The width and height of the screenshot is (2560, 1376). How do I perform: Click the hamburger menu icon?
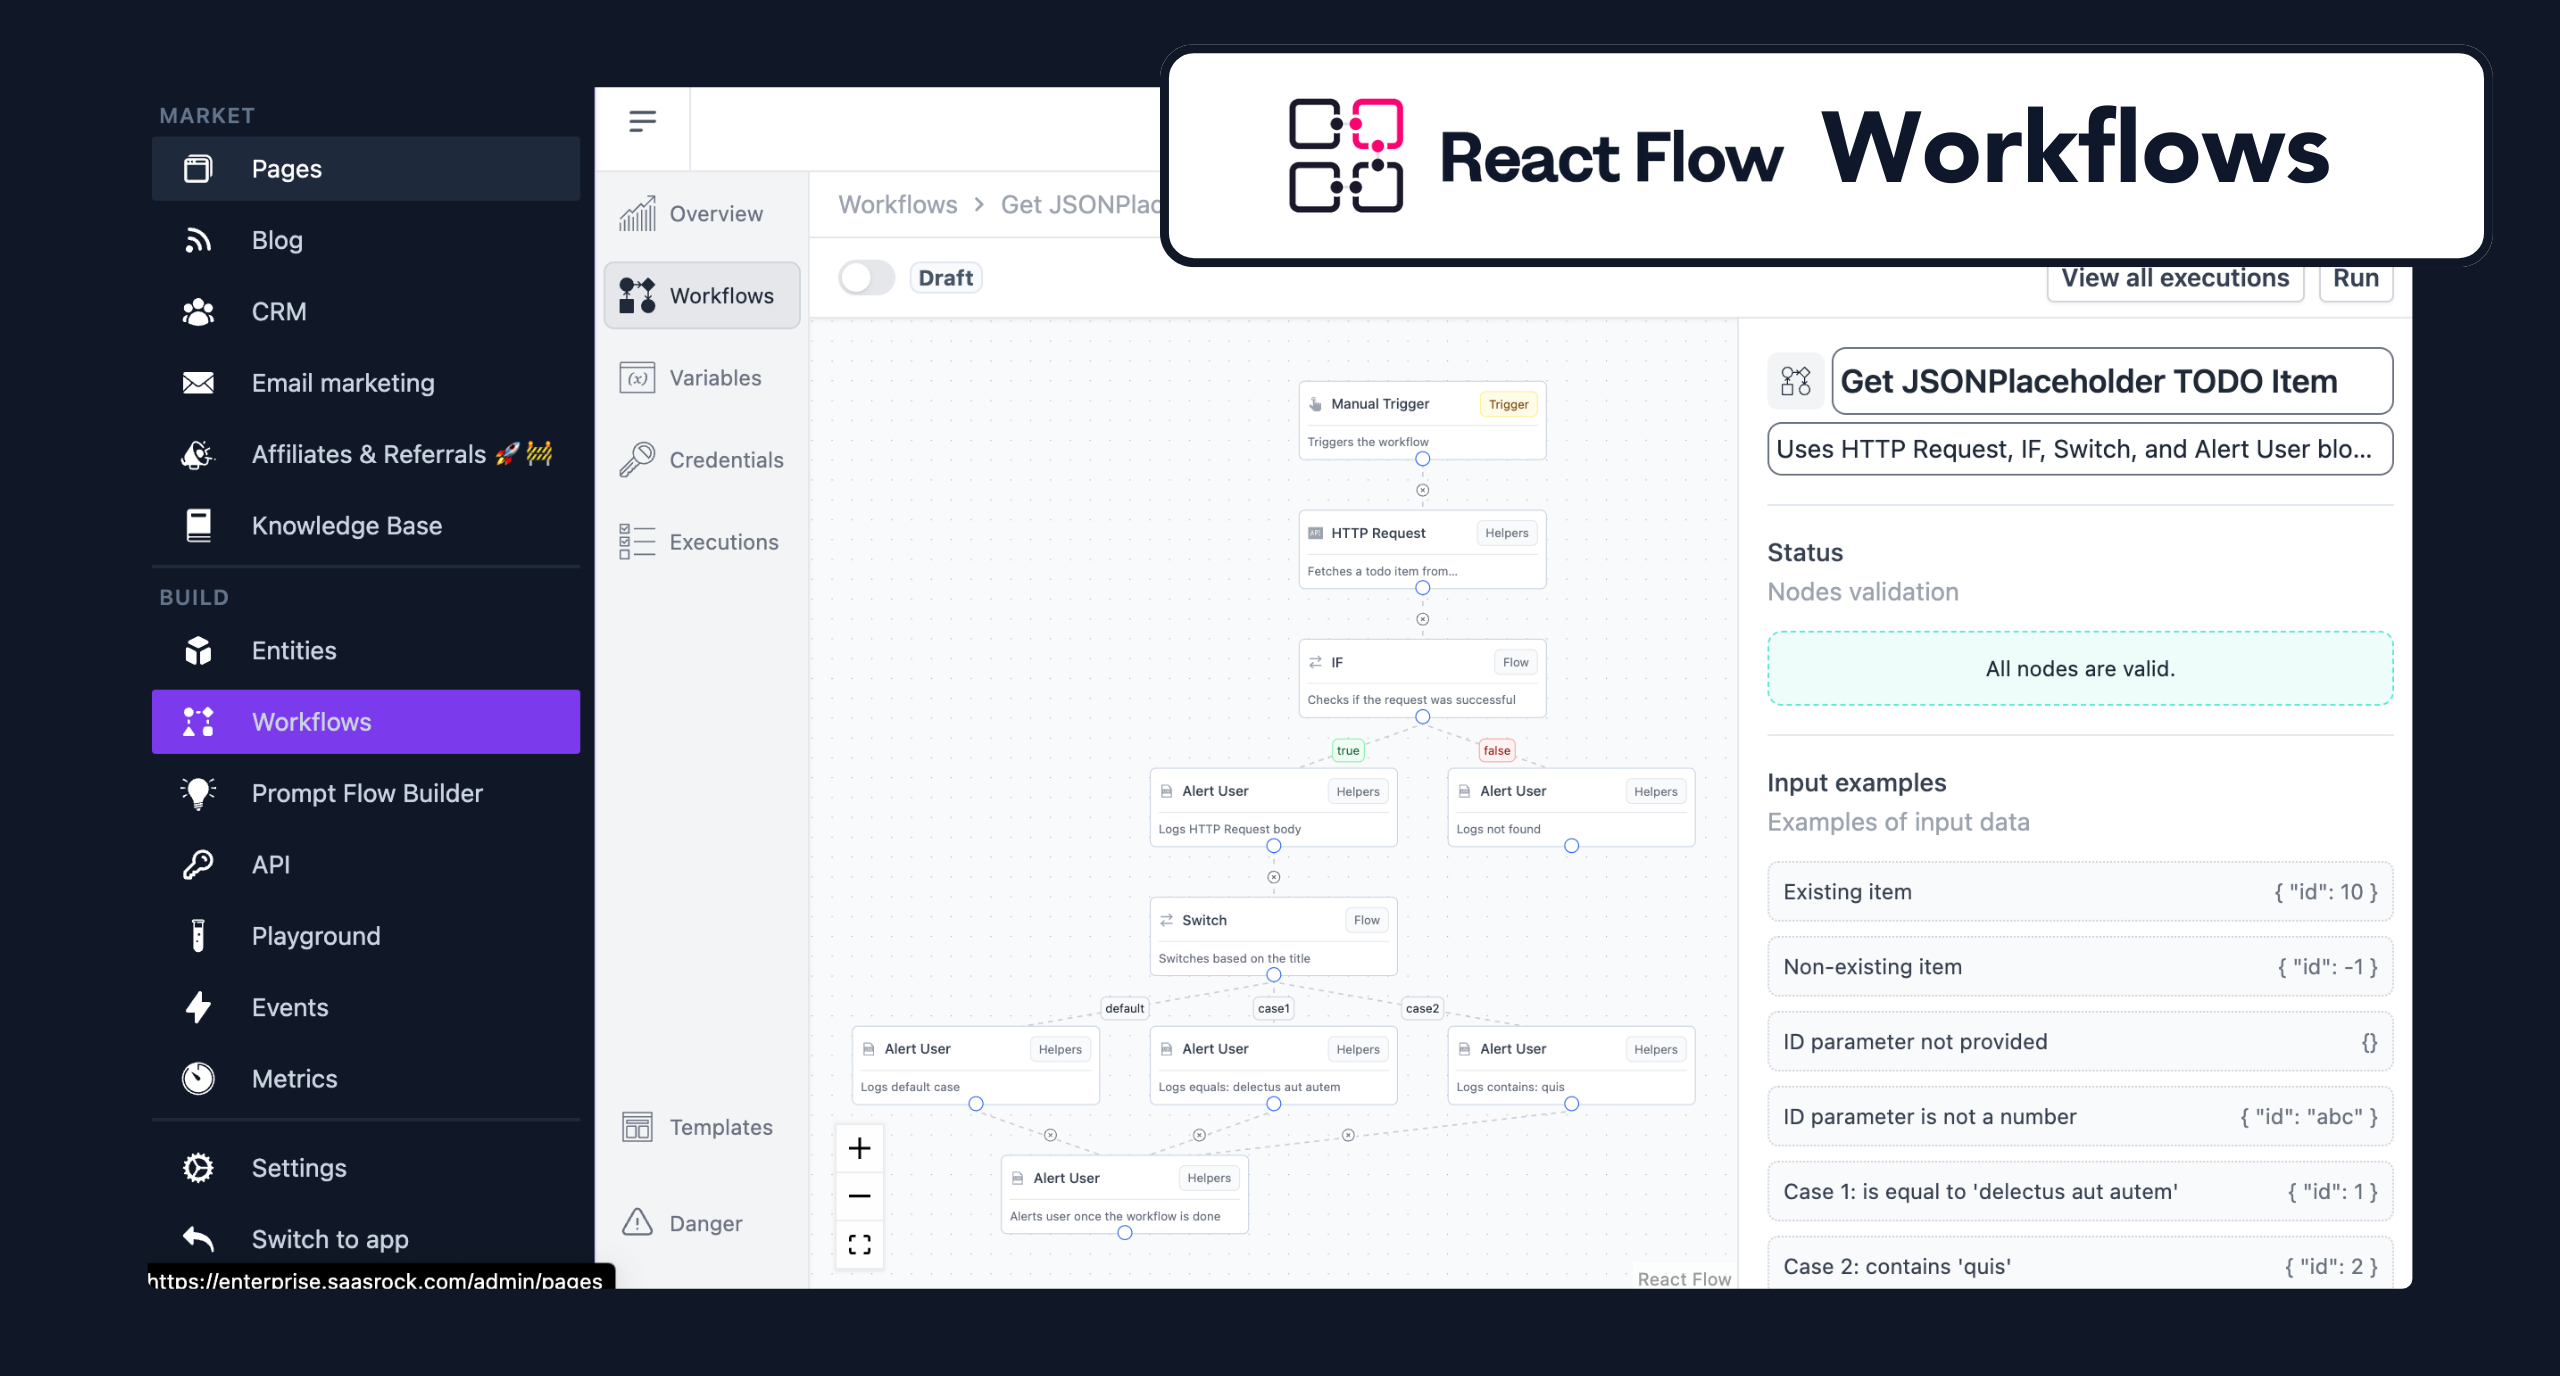642,121
